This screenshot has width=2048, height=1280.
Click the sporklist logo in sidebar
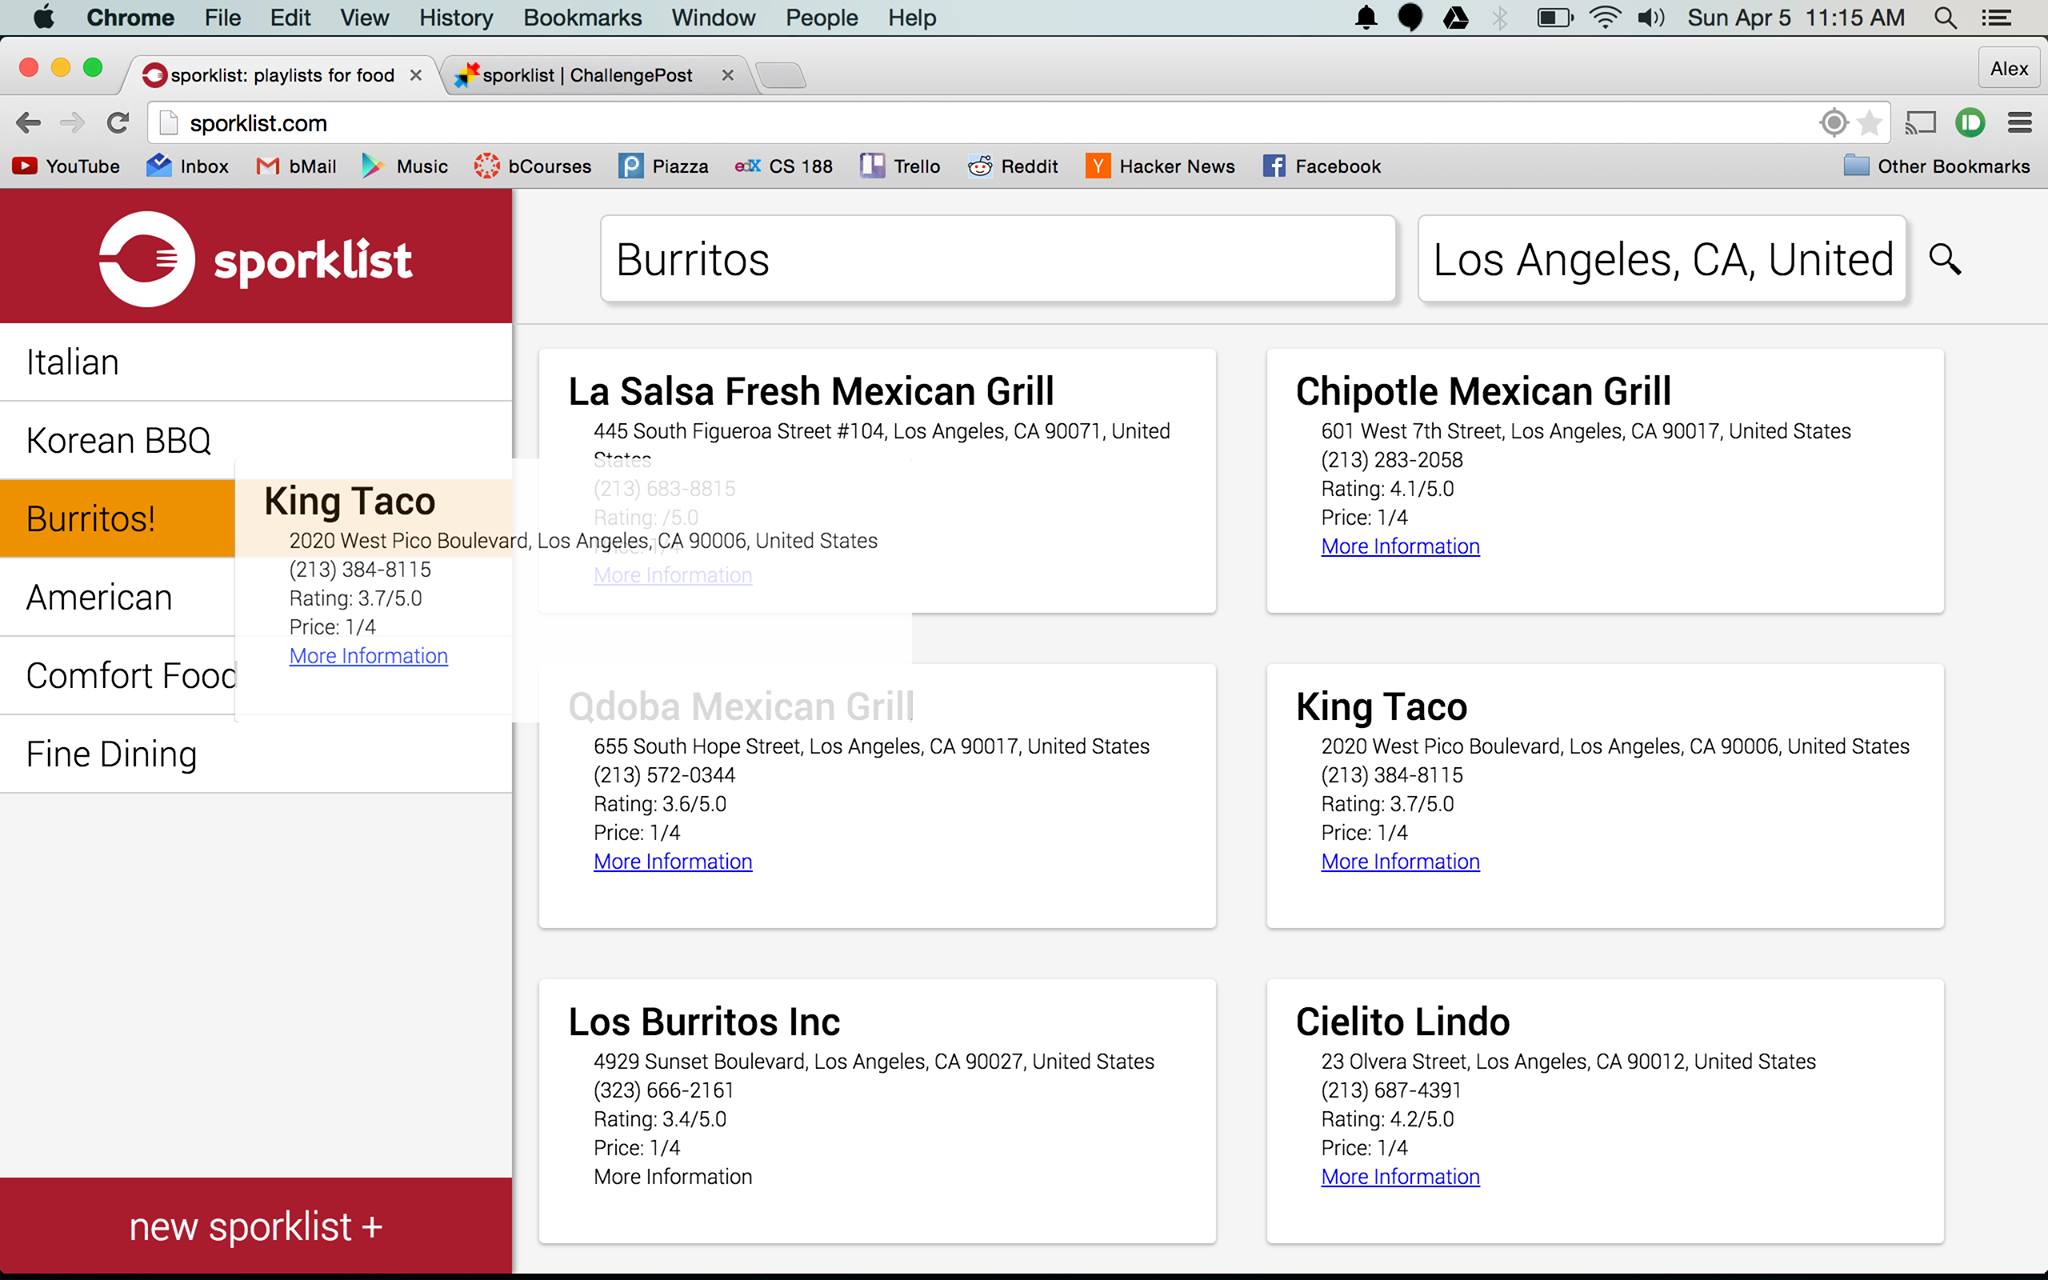click(255, 259)
